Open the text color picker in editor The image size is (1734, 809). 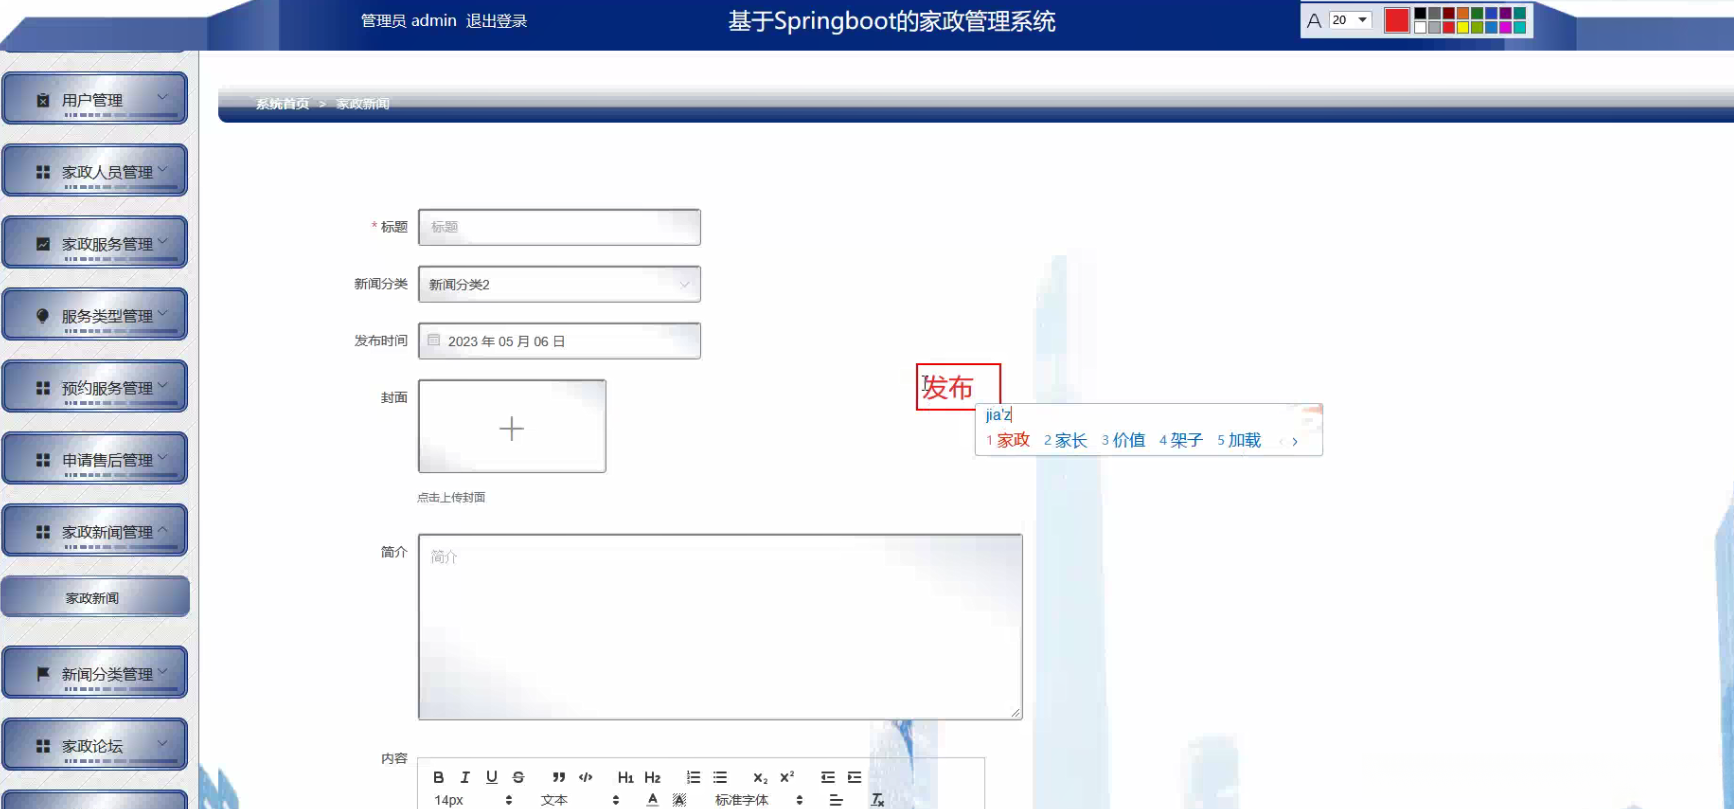coord(653,800)
